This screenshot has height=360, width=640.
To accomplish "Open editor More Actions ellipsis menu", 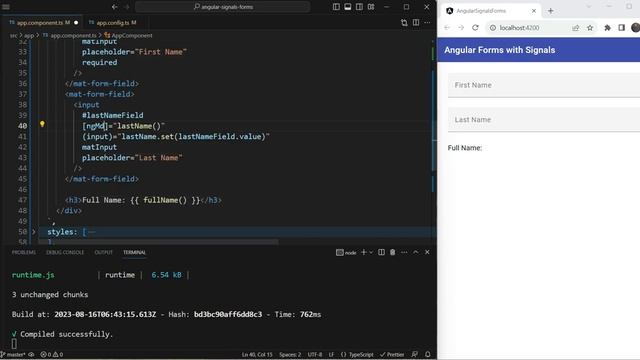I will pyautogui.click(x=427, y=23).
